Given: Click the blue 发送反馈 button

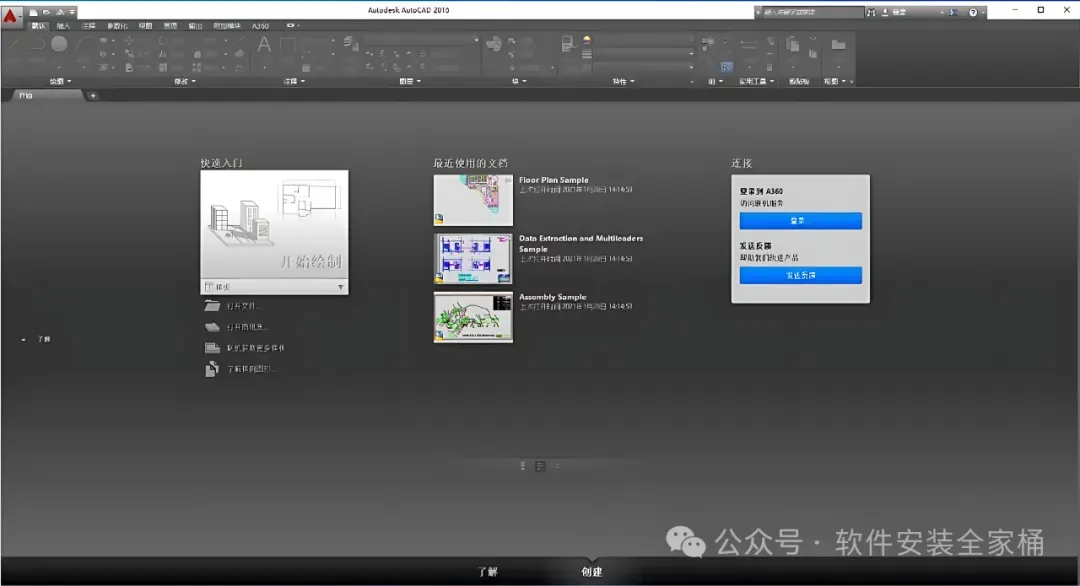Looking at the screenshot, I should click(x=800, y=275).
